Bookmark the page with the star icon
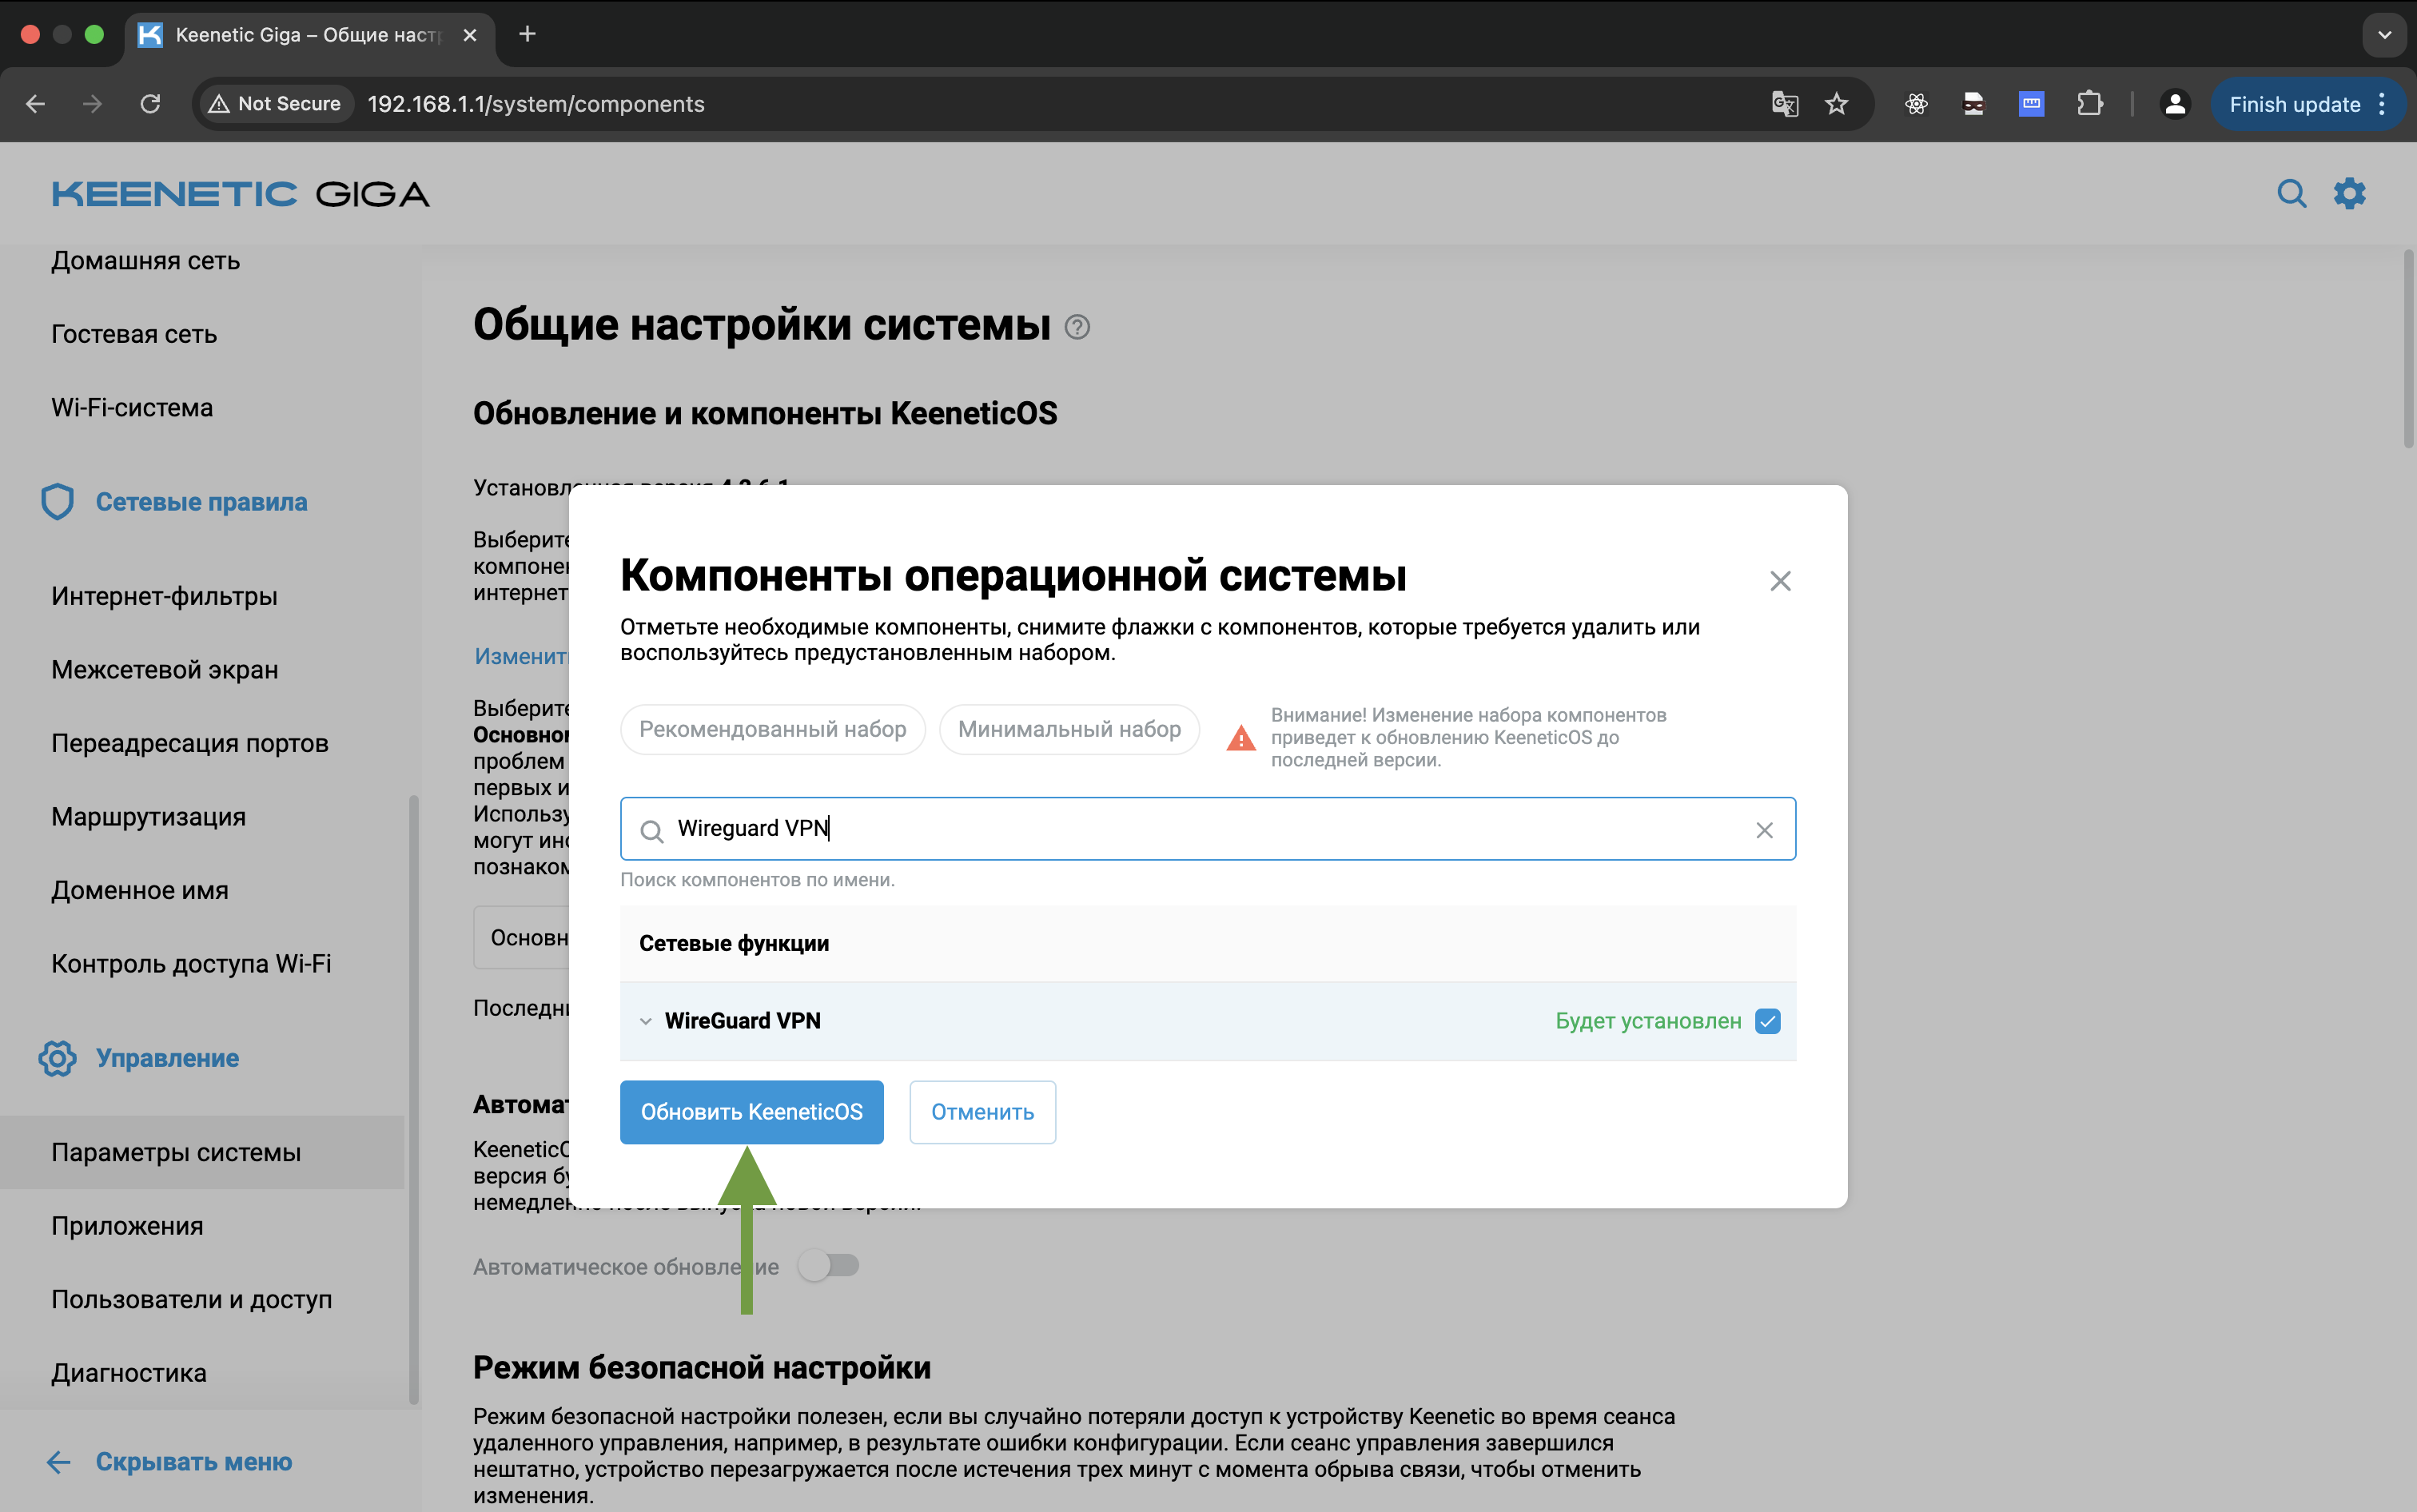2417x1512 pixels. [1836, 104]
